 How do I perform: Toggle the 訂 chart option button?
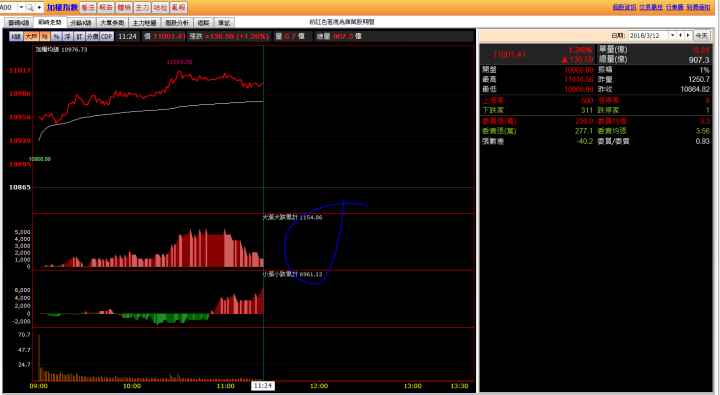tap(79, 36)
